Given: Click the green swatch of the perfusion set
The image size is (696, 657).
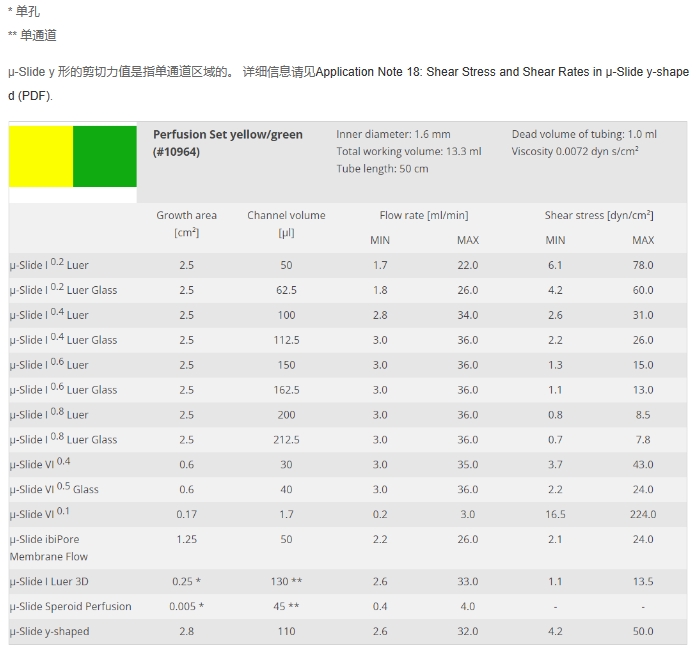Looking at the screenshot, I should 105,156.
